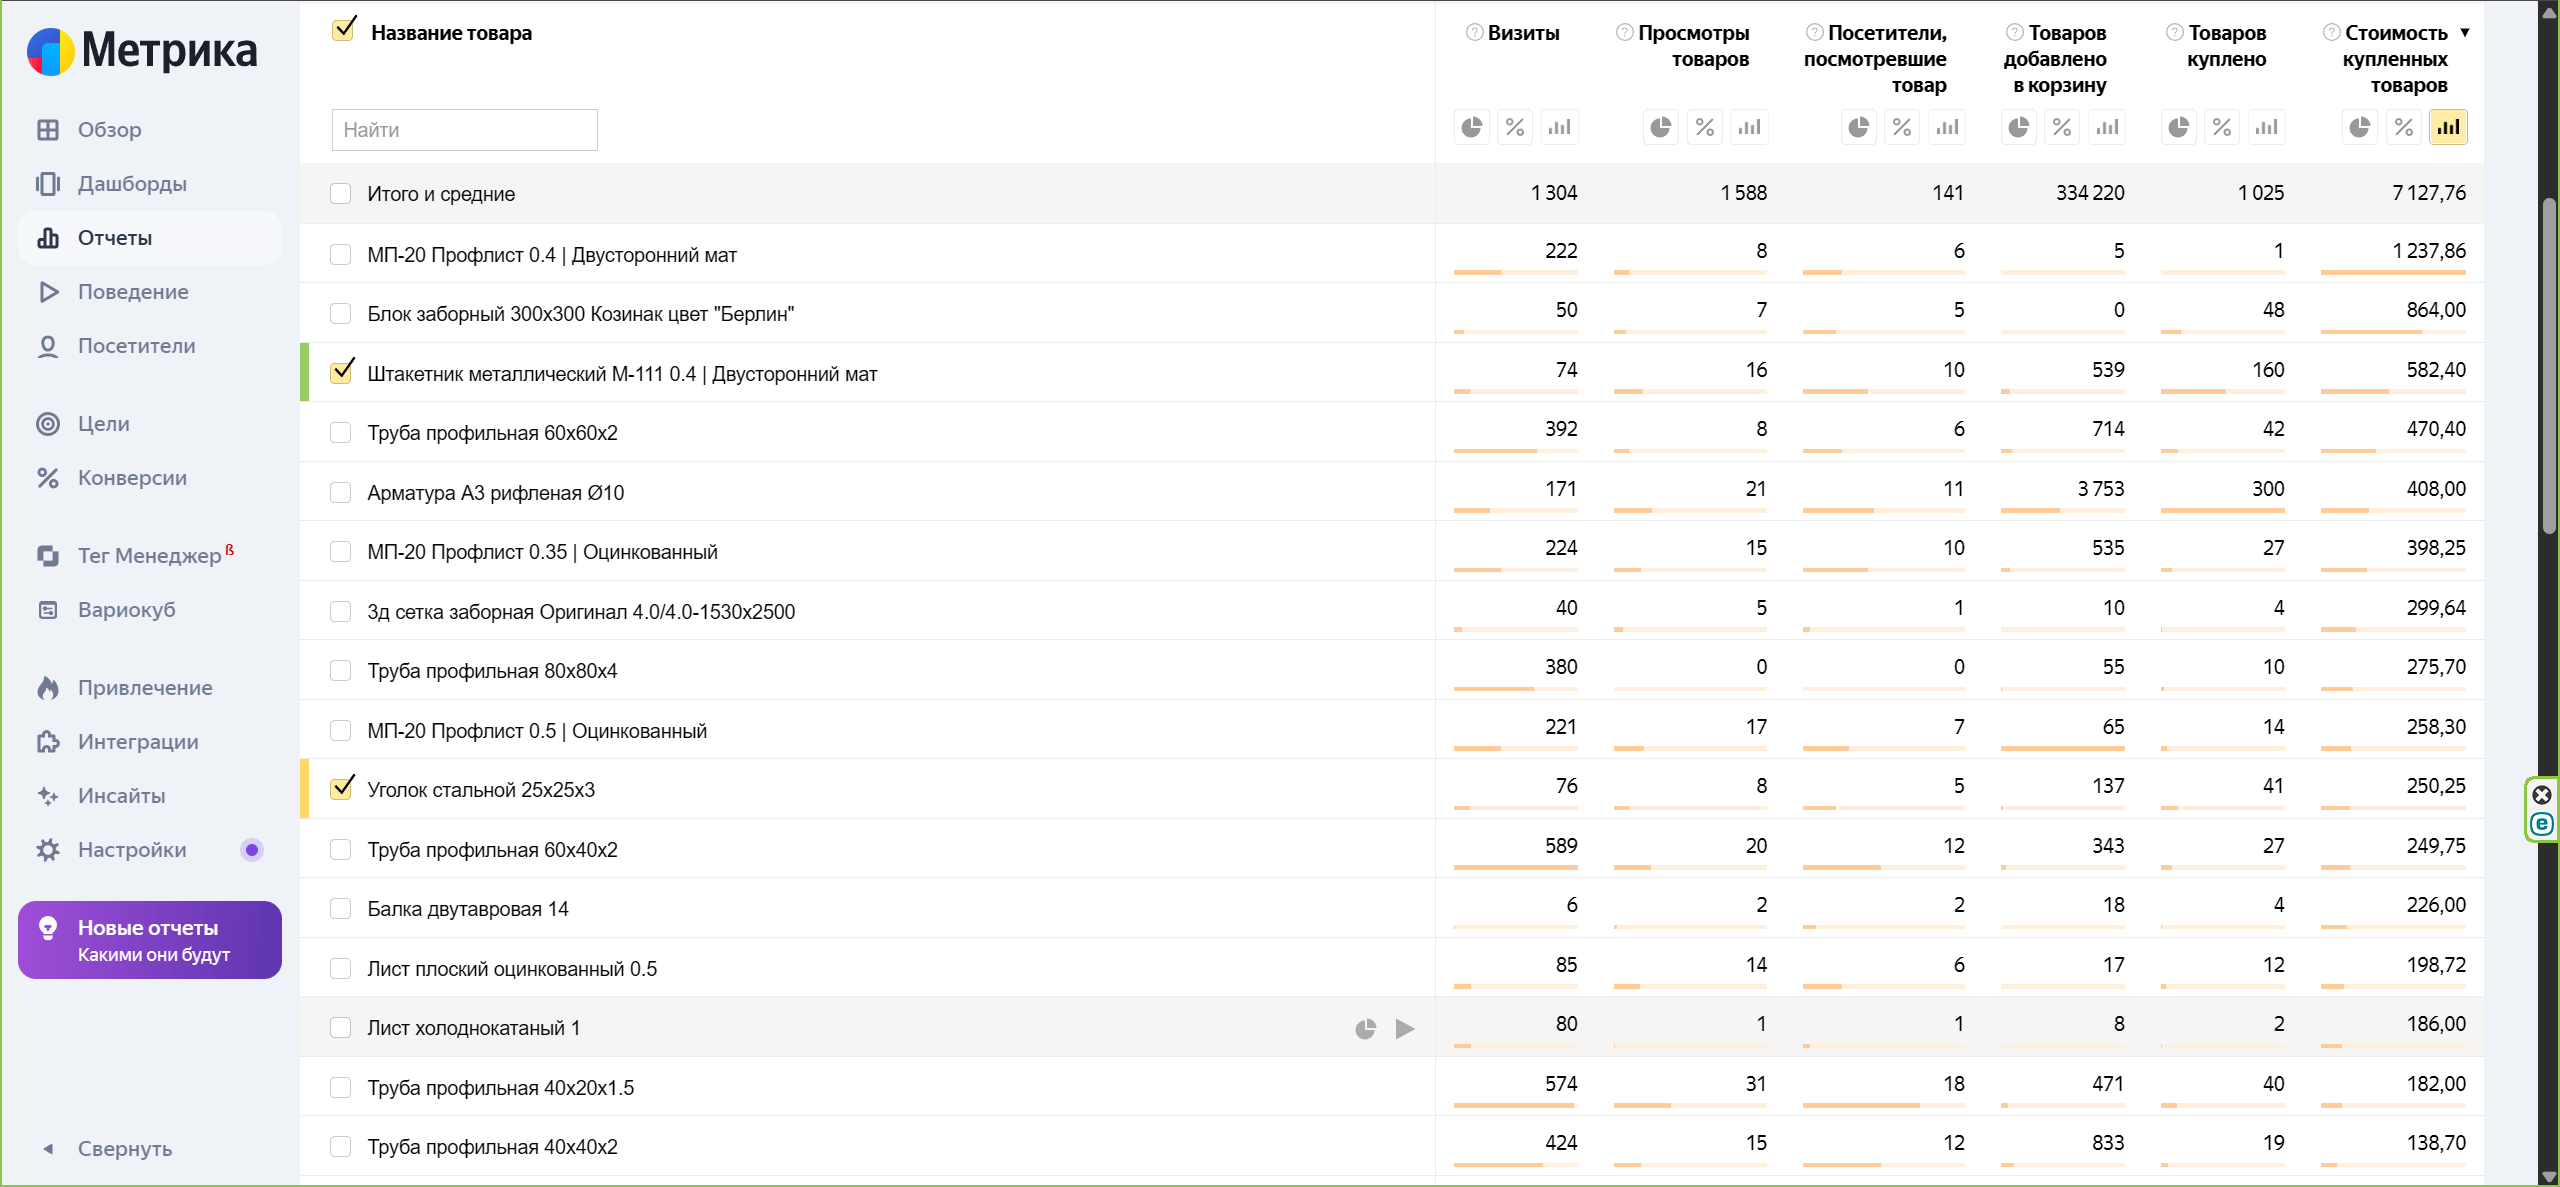
Task: Click bar chart icon under Товаров куплено
Action: 2266,127
